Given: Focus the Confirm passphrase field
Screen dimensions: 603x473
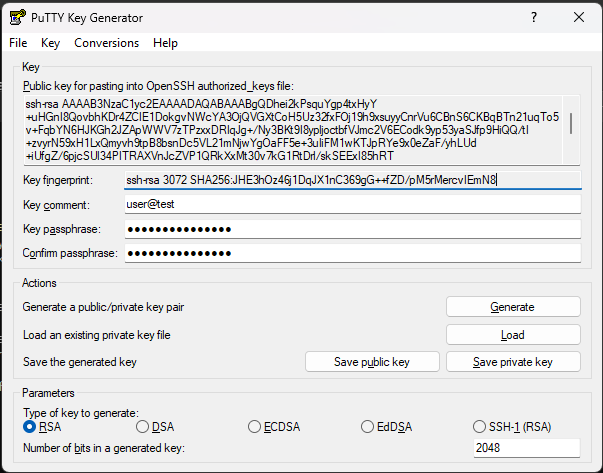Looking at the screenshot, I should click(353, 253).
